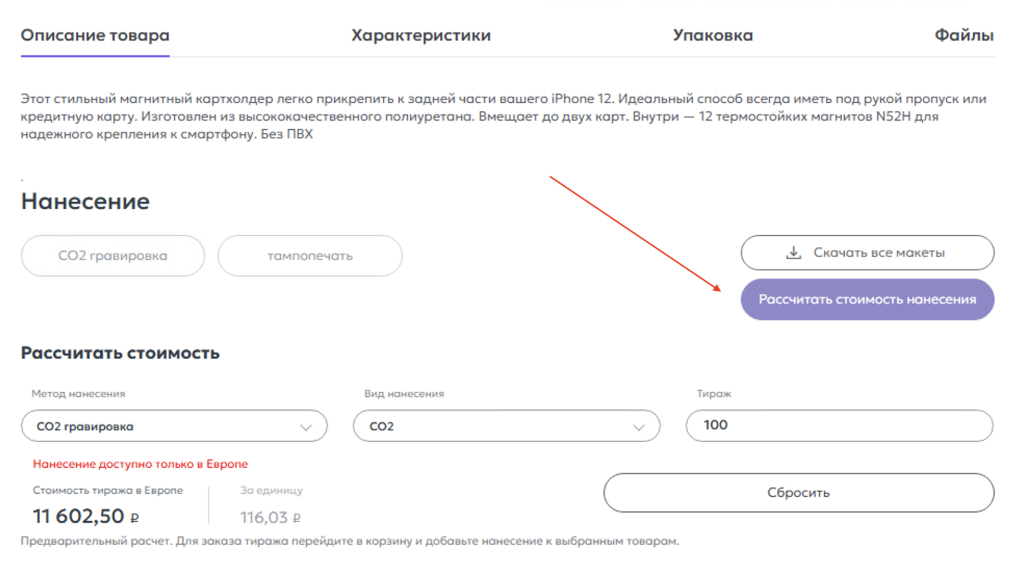This screenshot has height=573, width=1024.
Task: Click the Сбросить button
Action: [798, 493]
